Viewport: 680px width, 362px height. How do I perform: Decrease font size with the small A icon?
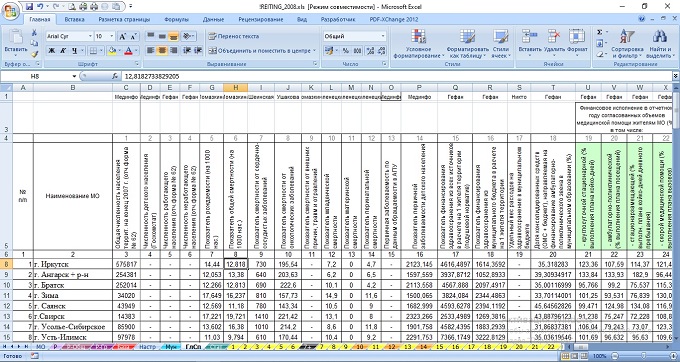coord(133,36)
